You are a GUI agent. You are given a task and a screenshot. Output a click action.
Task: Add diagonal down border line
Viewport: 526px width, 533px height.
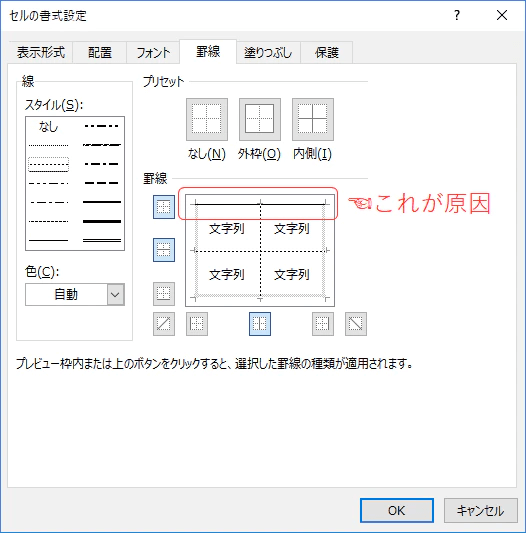(x=356, y=324)
